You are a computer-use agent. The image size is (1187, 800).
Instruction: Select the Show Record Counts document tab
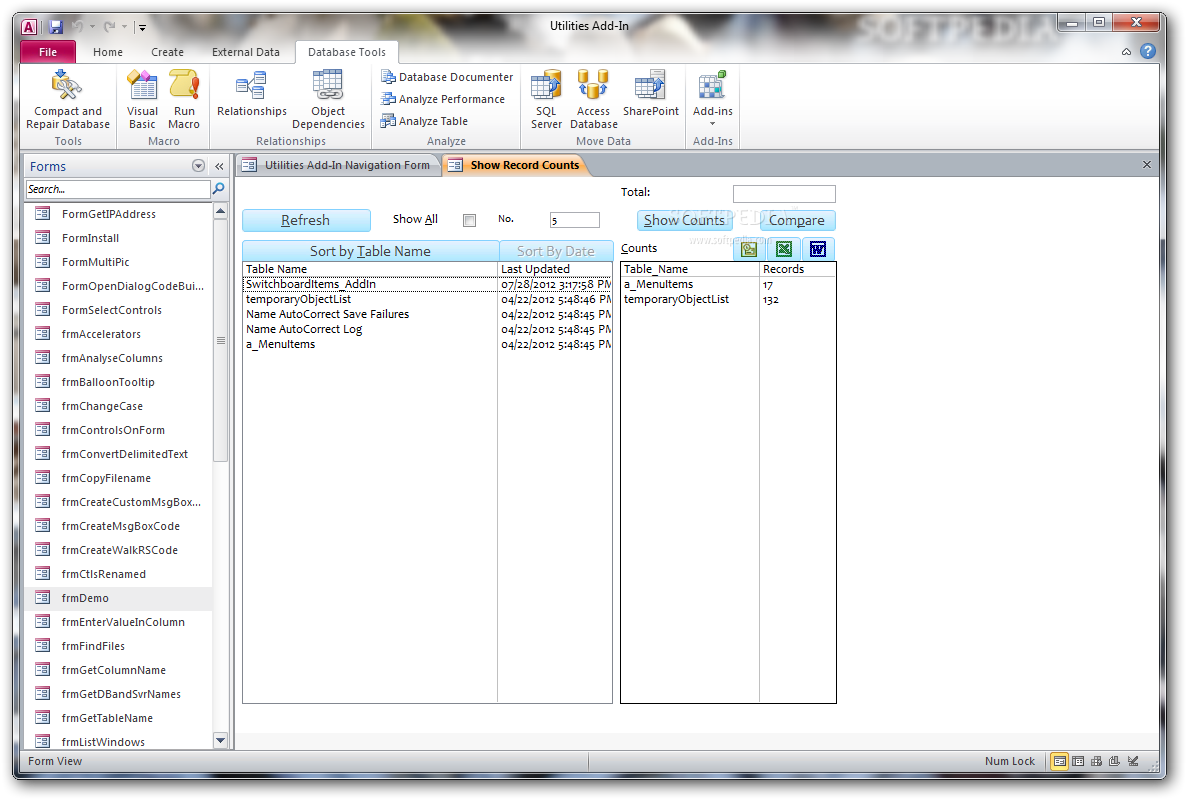[x=516, y=165]
